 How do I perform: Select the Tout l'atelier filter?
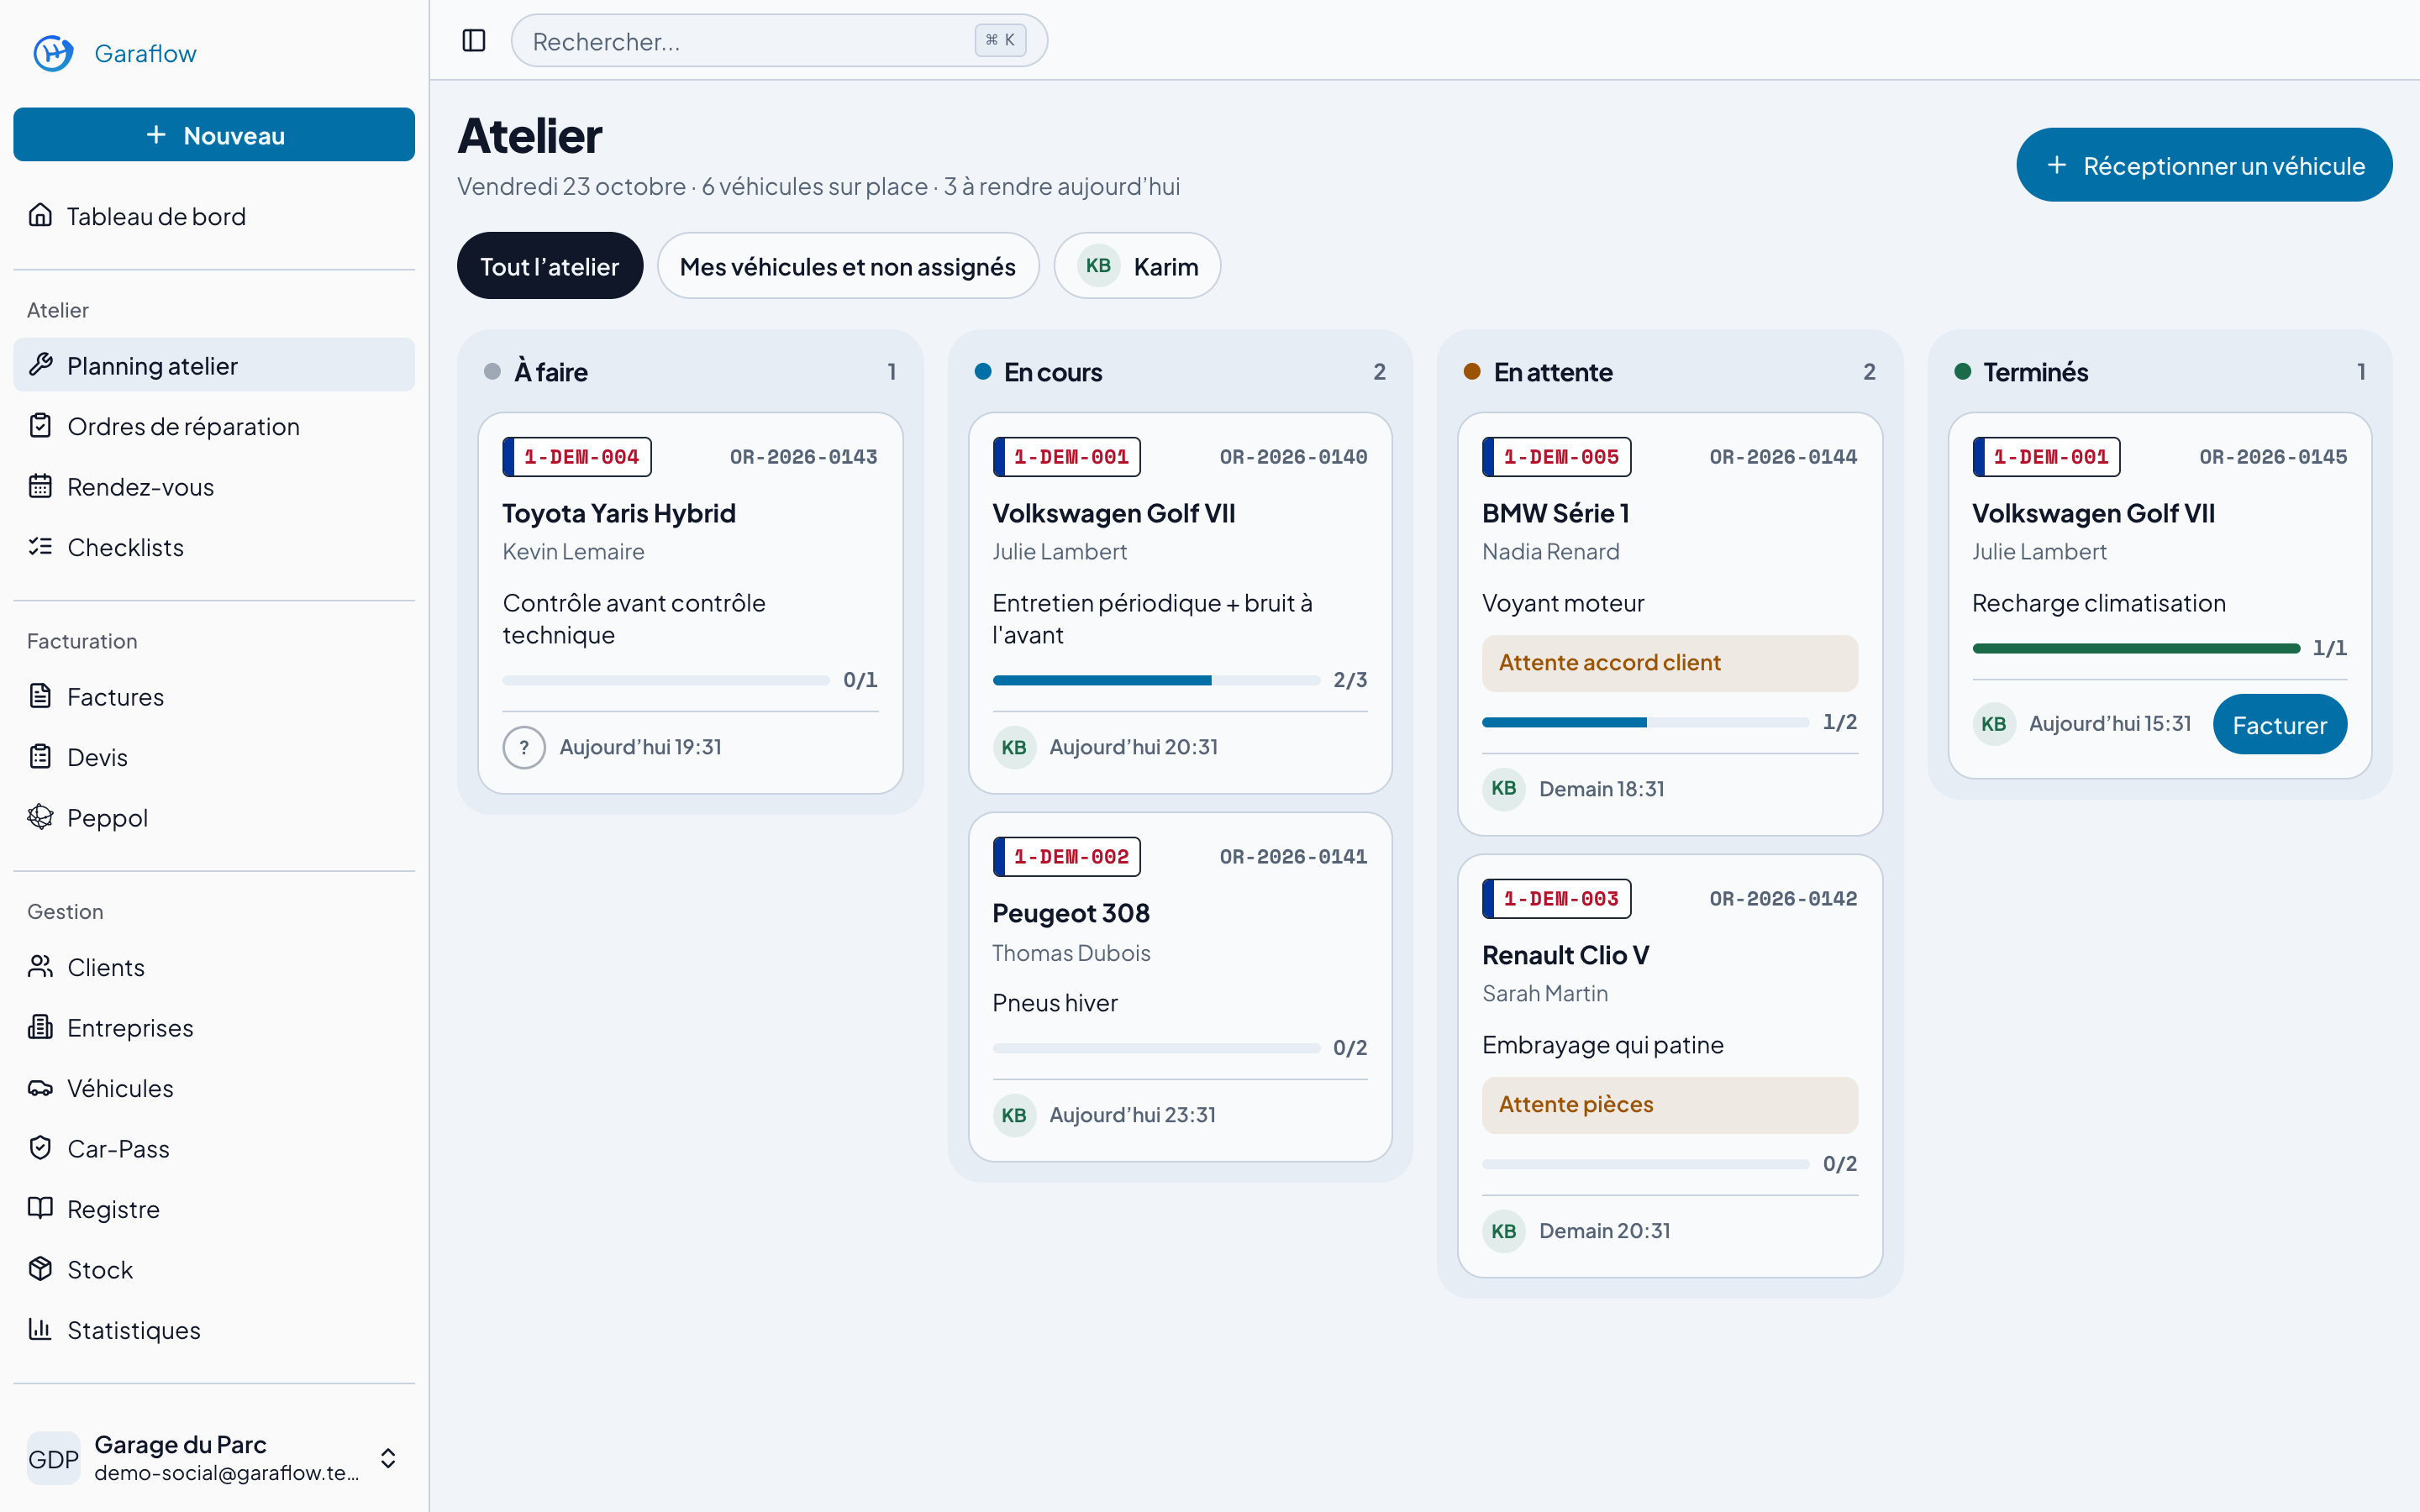(550, 266)
